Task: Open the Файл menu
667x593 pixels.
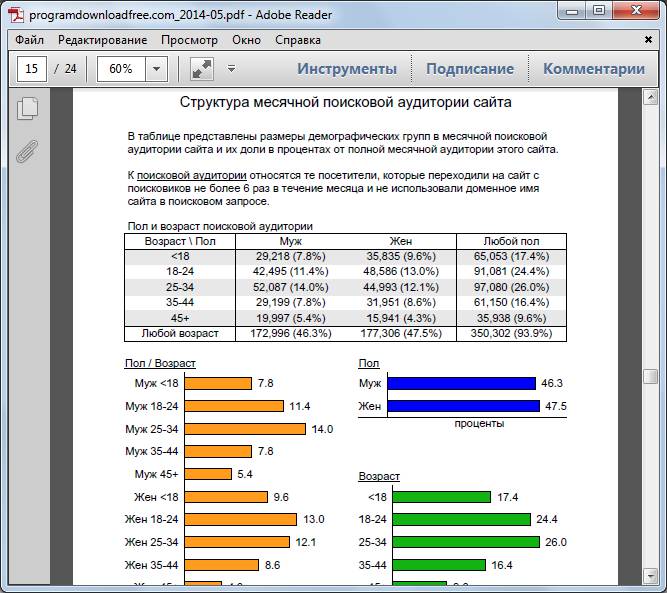Action: pos(29,40)
